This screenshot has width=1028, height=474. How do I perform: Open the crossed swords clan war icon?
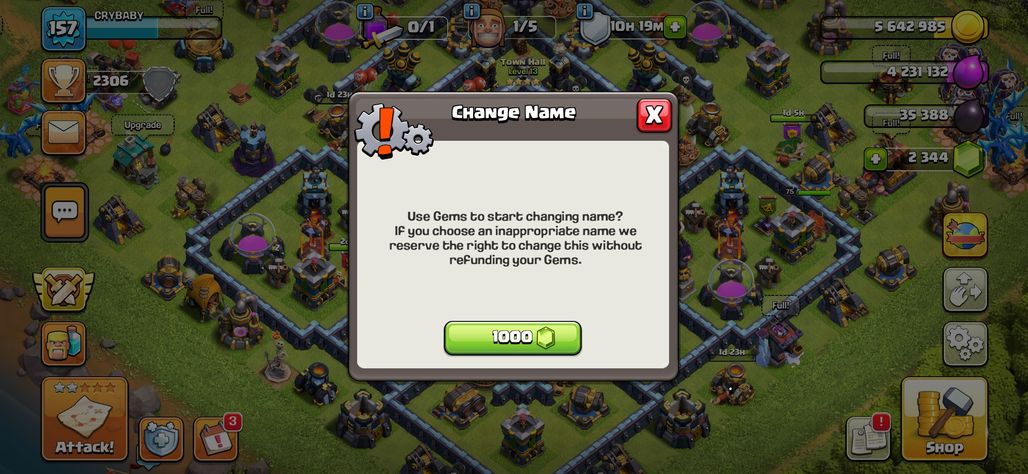tap(64, 289)
